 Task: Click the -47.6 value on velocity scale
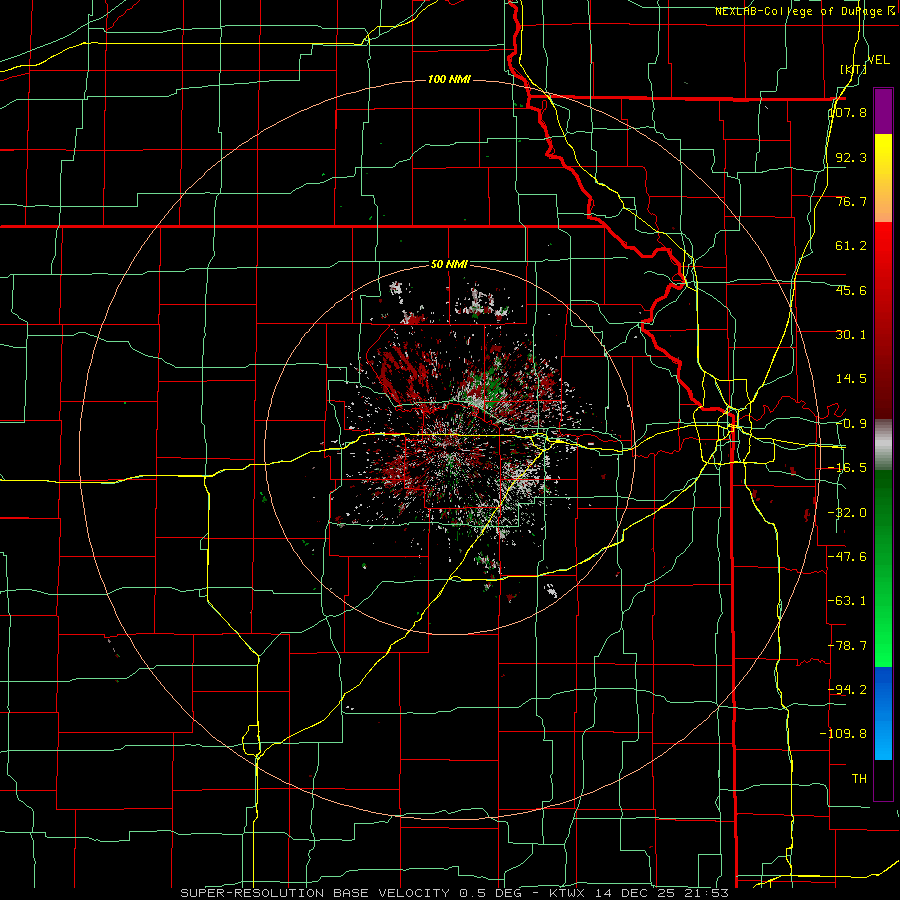click(848, 557)
